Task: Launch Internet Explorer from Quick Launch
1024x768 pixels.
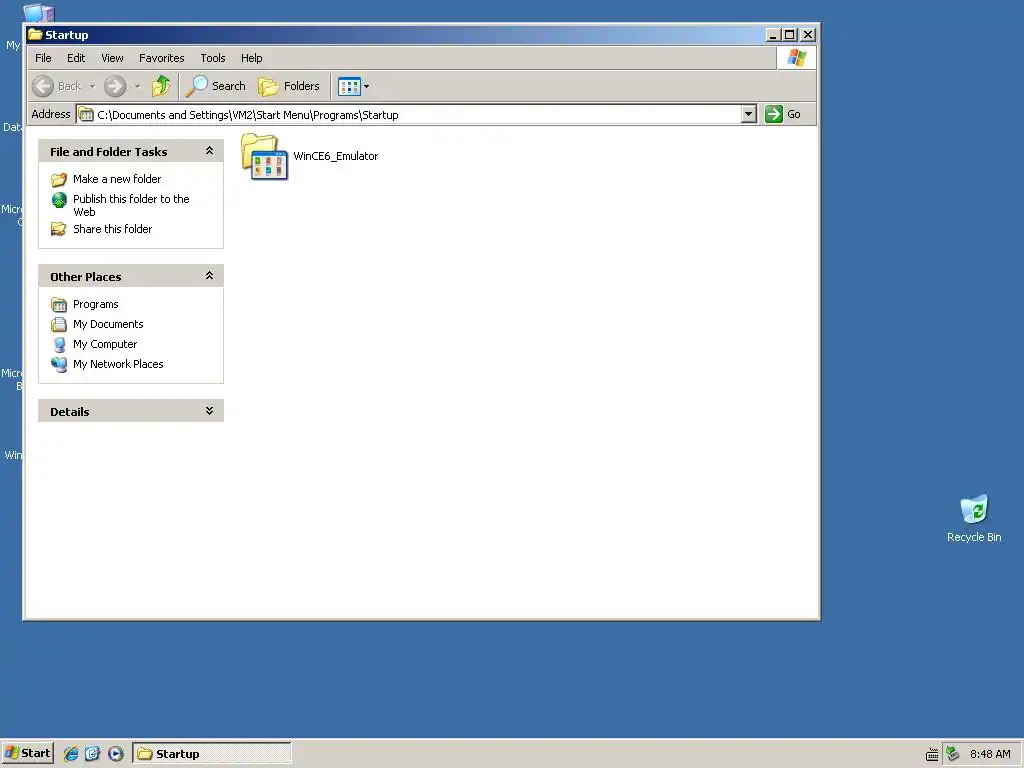Action: (71, 754)
